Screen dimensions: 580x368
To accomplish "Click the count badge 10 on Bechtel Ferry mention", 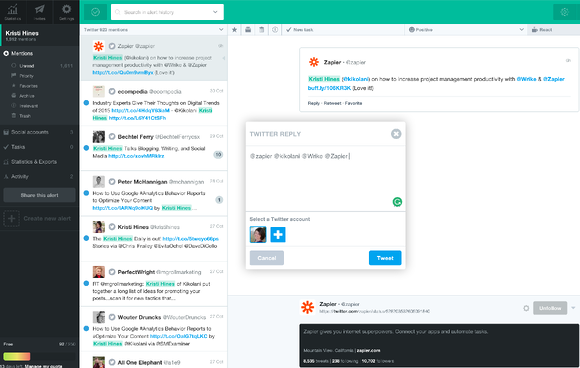I will (x=218, y=154).
